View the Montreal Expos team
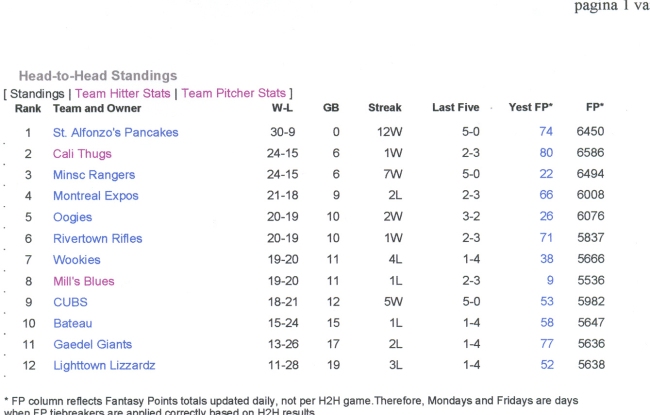This screenshot has width=650, height=415. pos(96,196)
